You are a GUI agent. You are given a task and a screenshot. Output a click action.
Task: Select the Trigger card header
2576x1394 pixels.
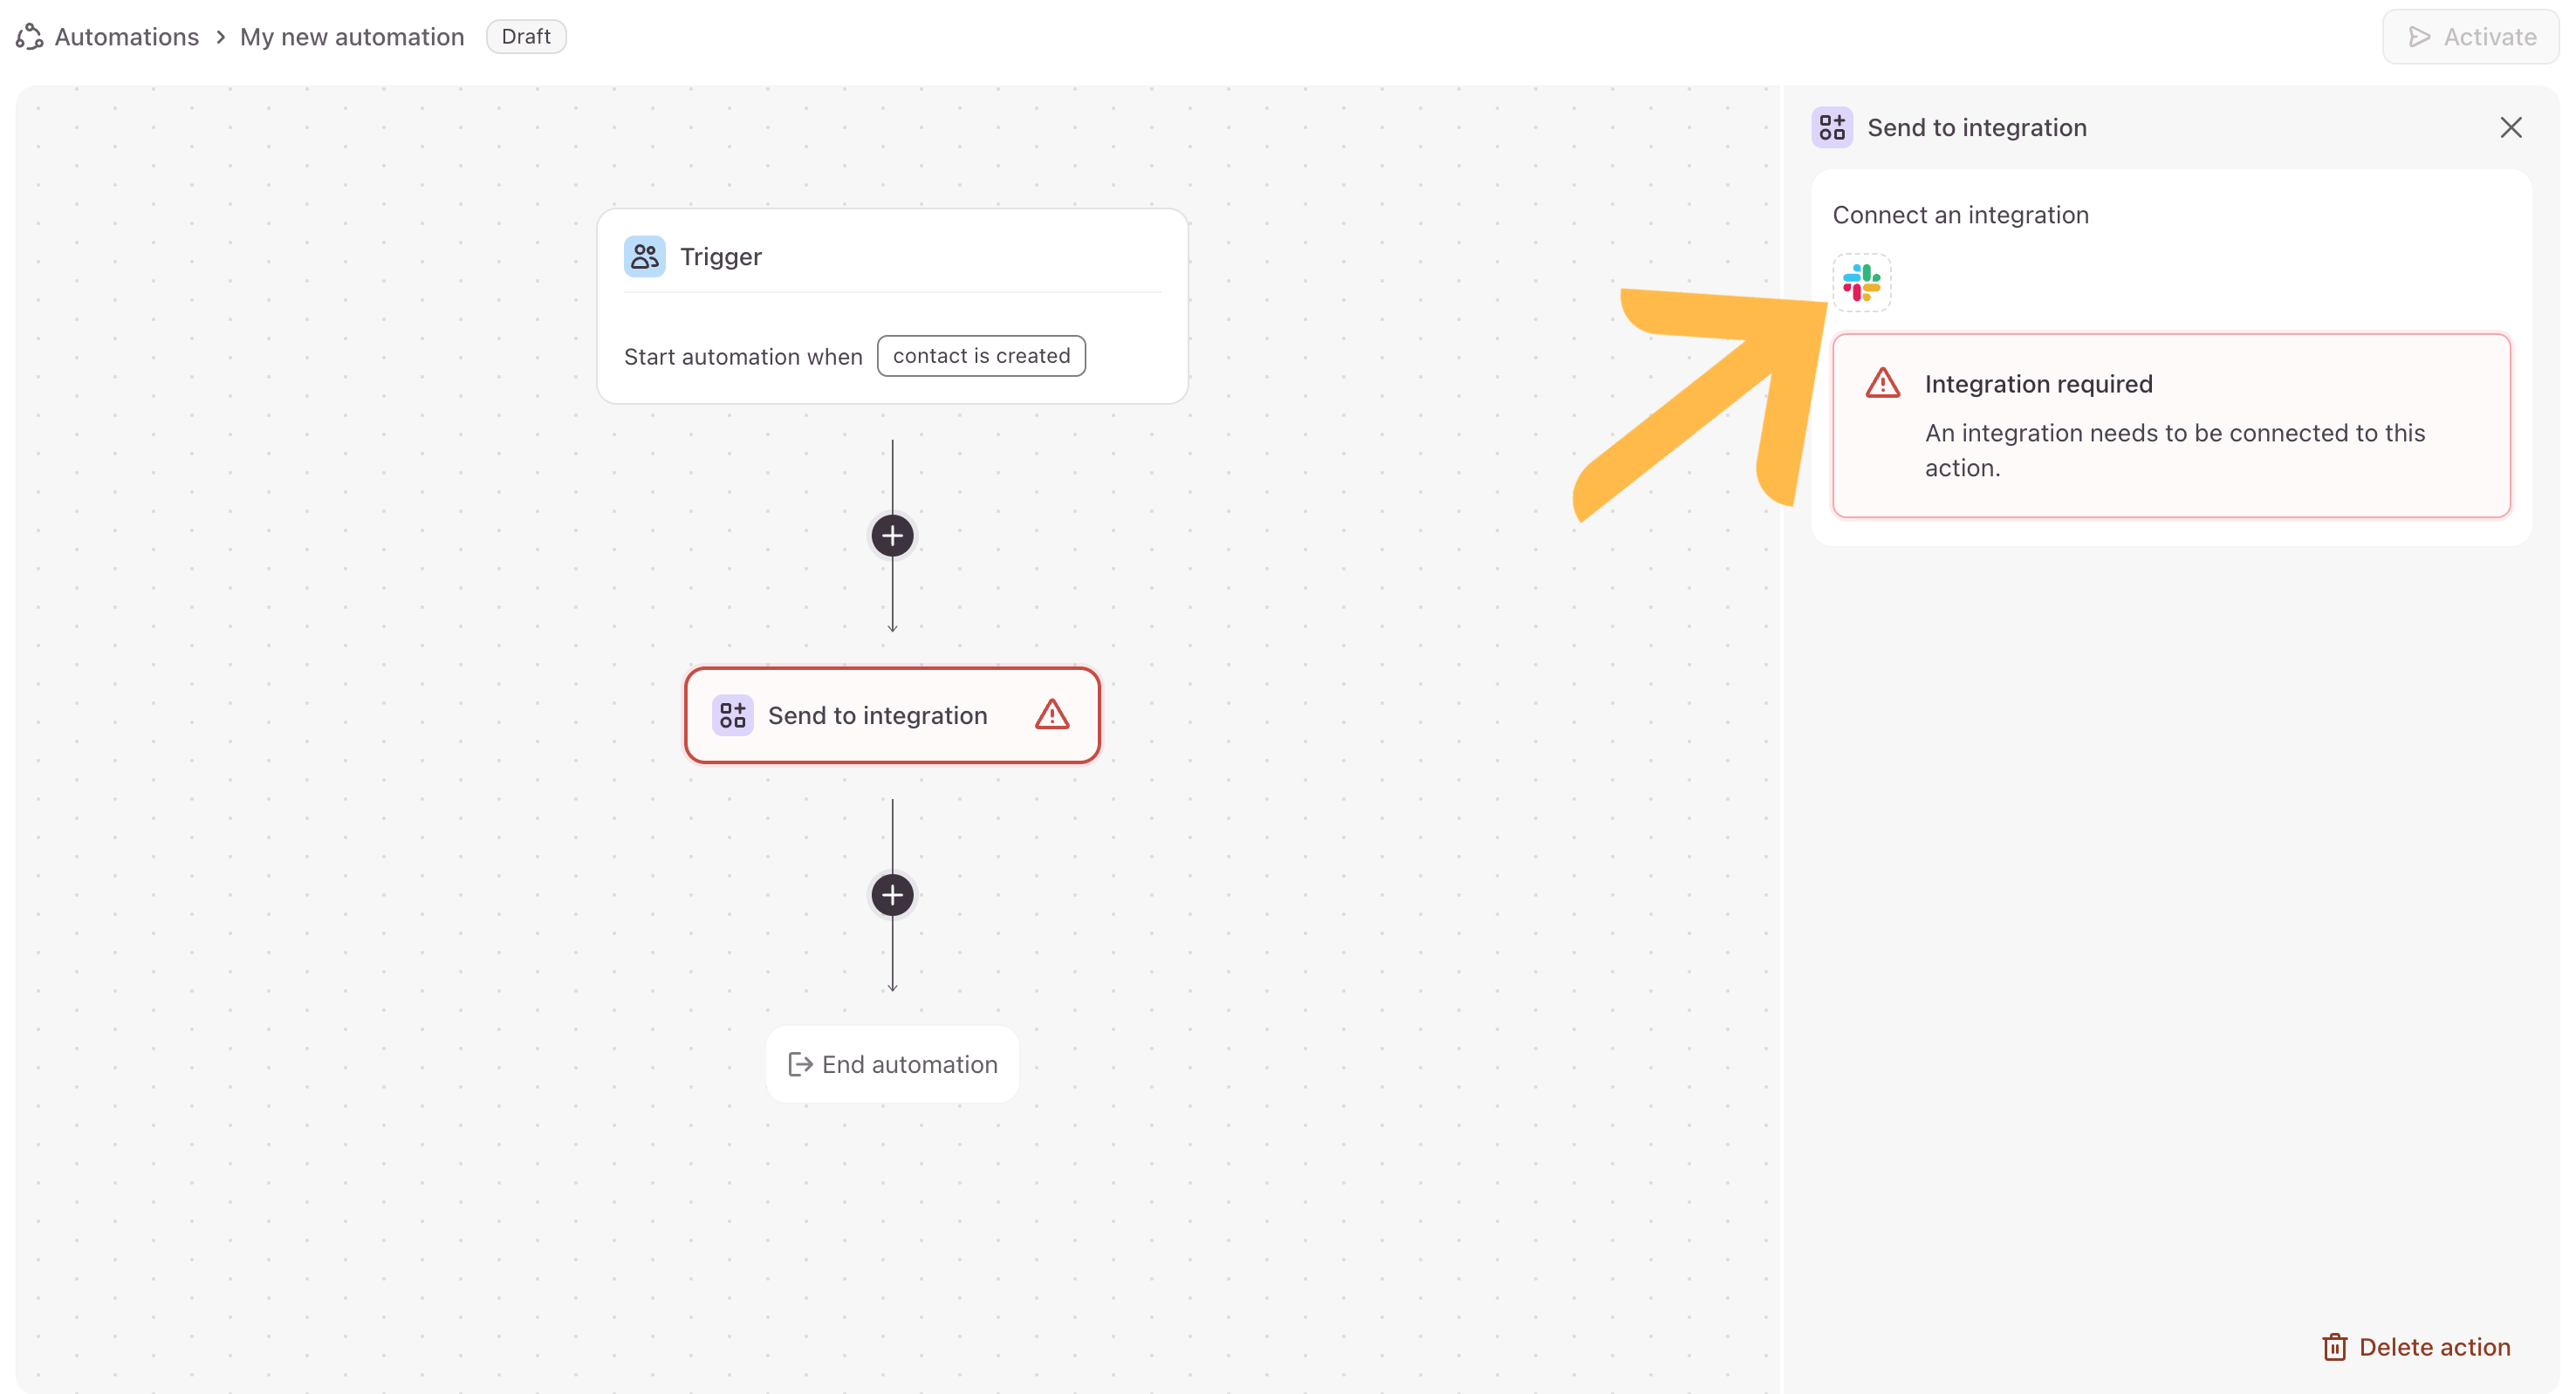tap(892, 257)
